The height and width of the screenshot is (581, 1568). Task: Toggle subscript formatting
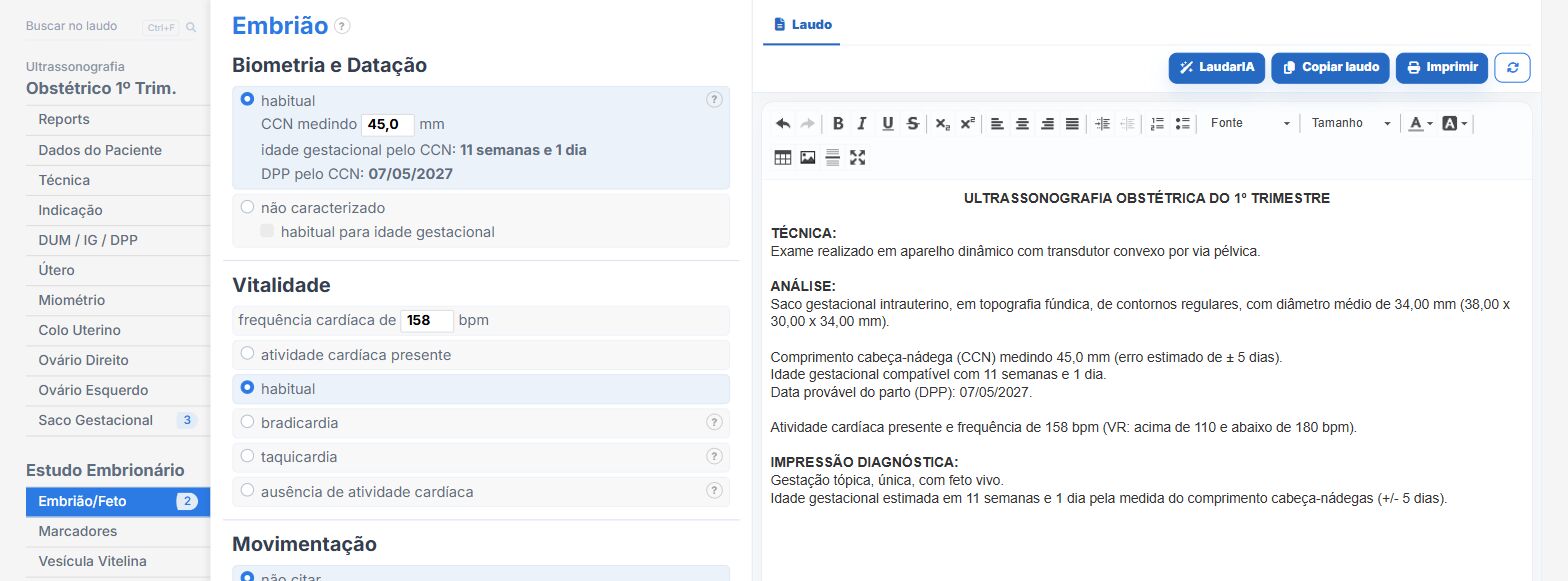click(x=942, y=124)
